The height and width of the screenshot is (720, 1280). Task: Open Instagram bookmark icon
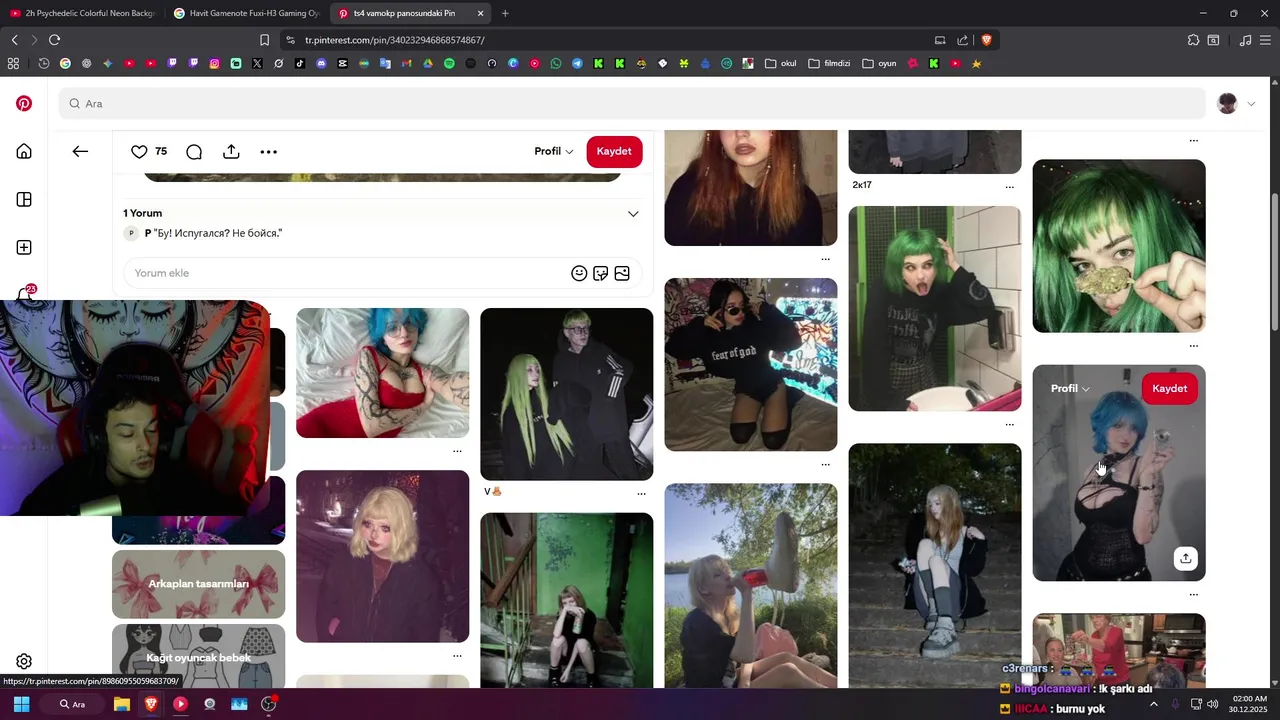(214, 63)
